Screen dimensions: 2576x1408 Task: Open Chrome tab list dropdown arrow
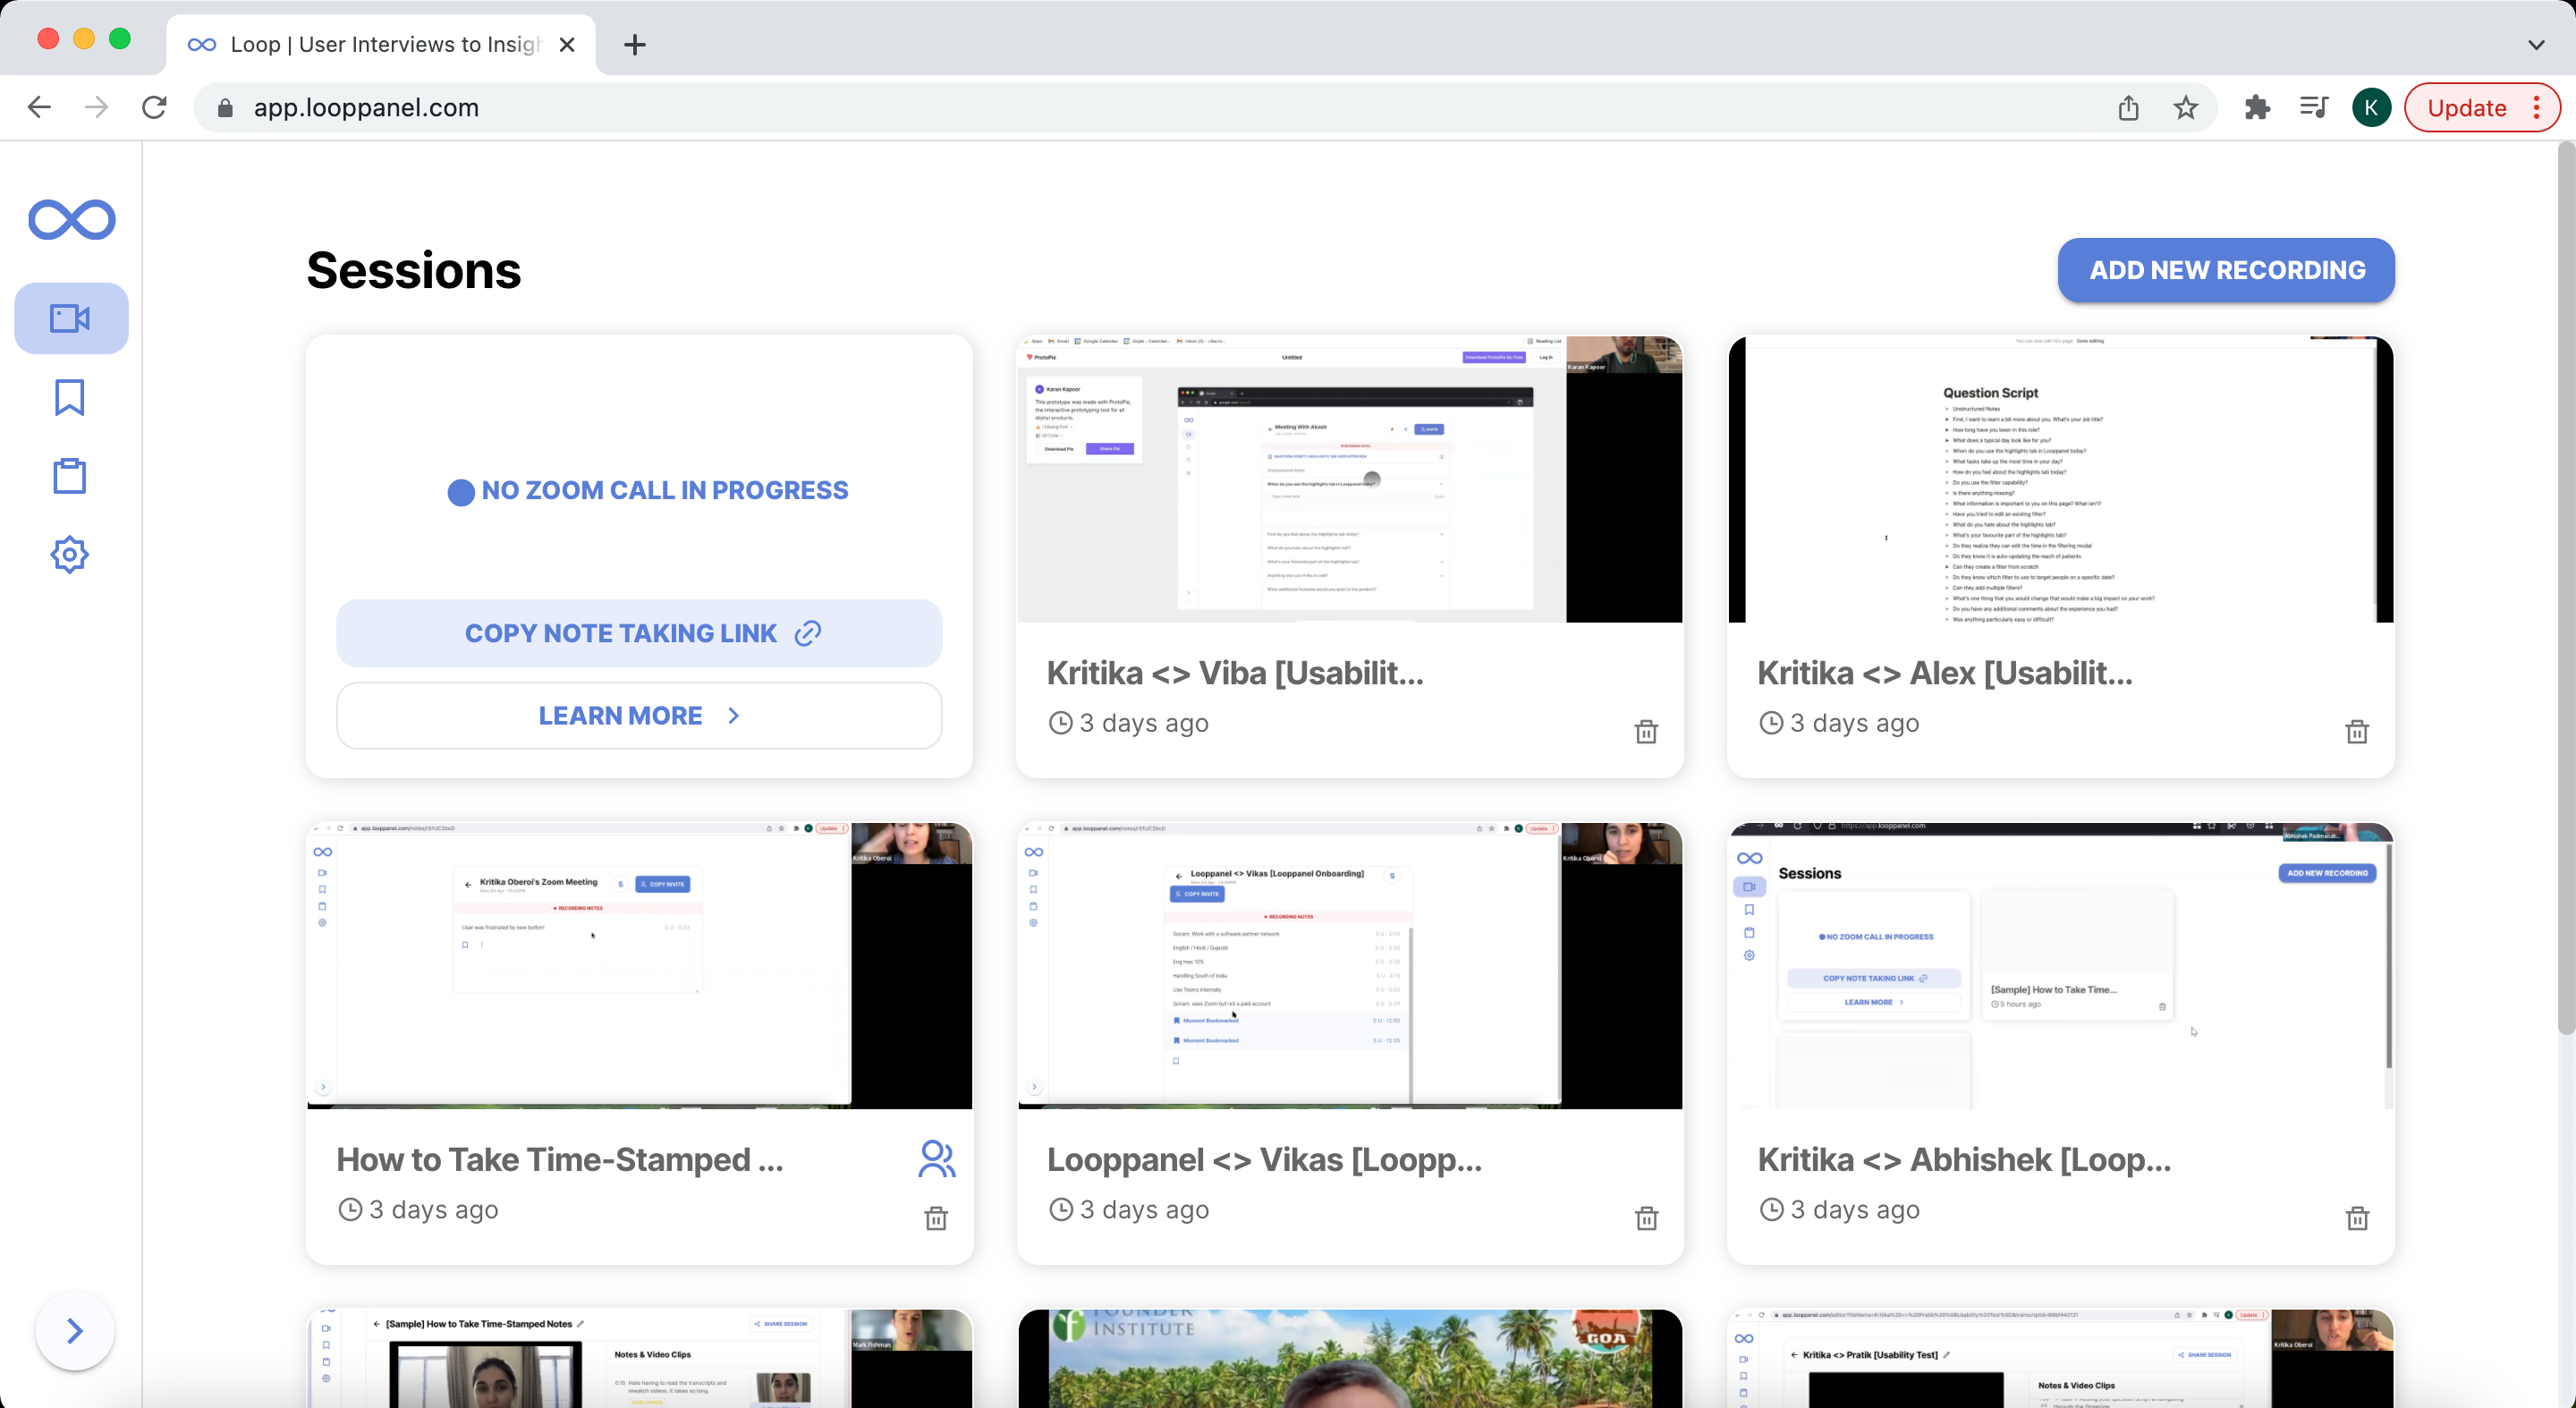pyautogui.click(x=2535, y=44)
